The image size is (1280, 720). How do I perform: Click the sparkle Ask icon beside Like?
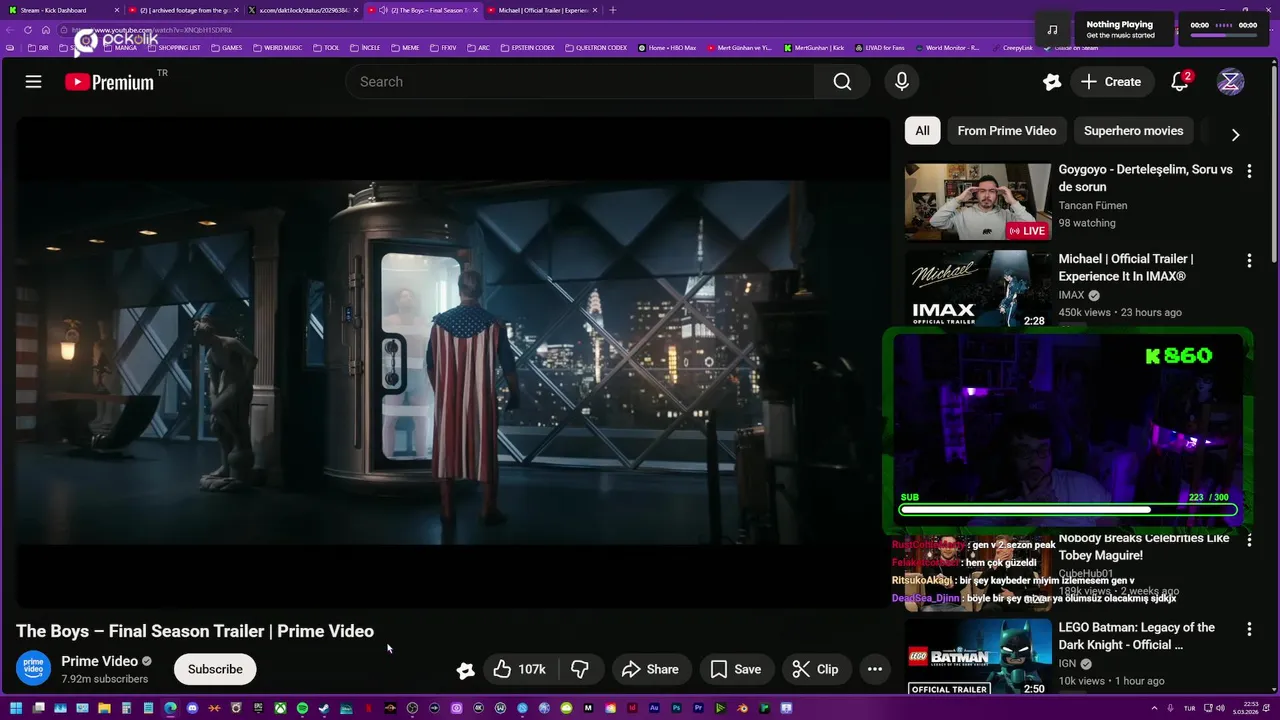click(x=465, y=670)
